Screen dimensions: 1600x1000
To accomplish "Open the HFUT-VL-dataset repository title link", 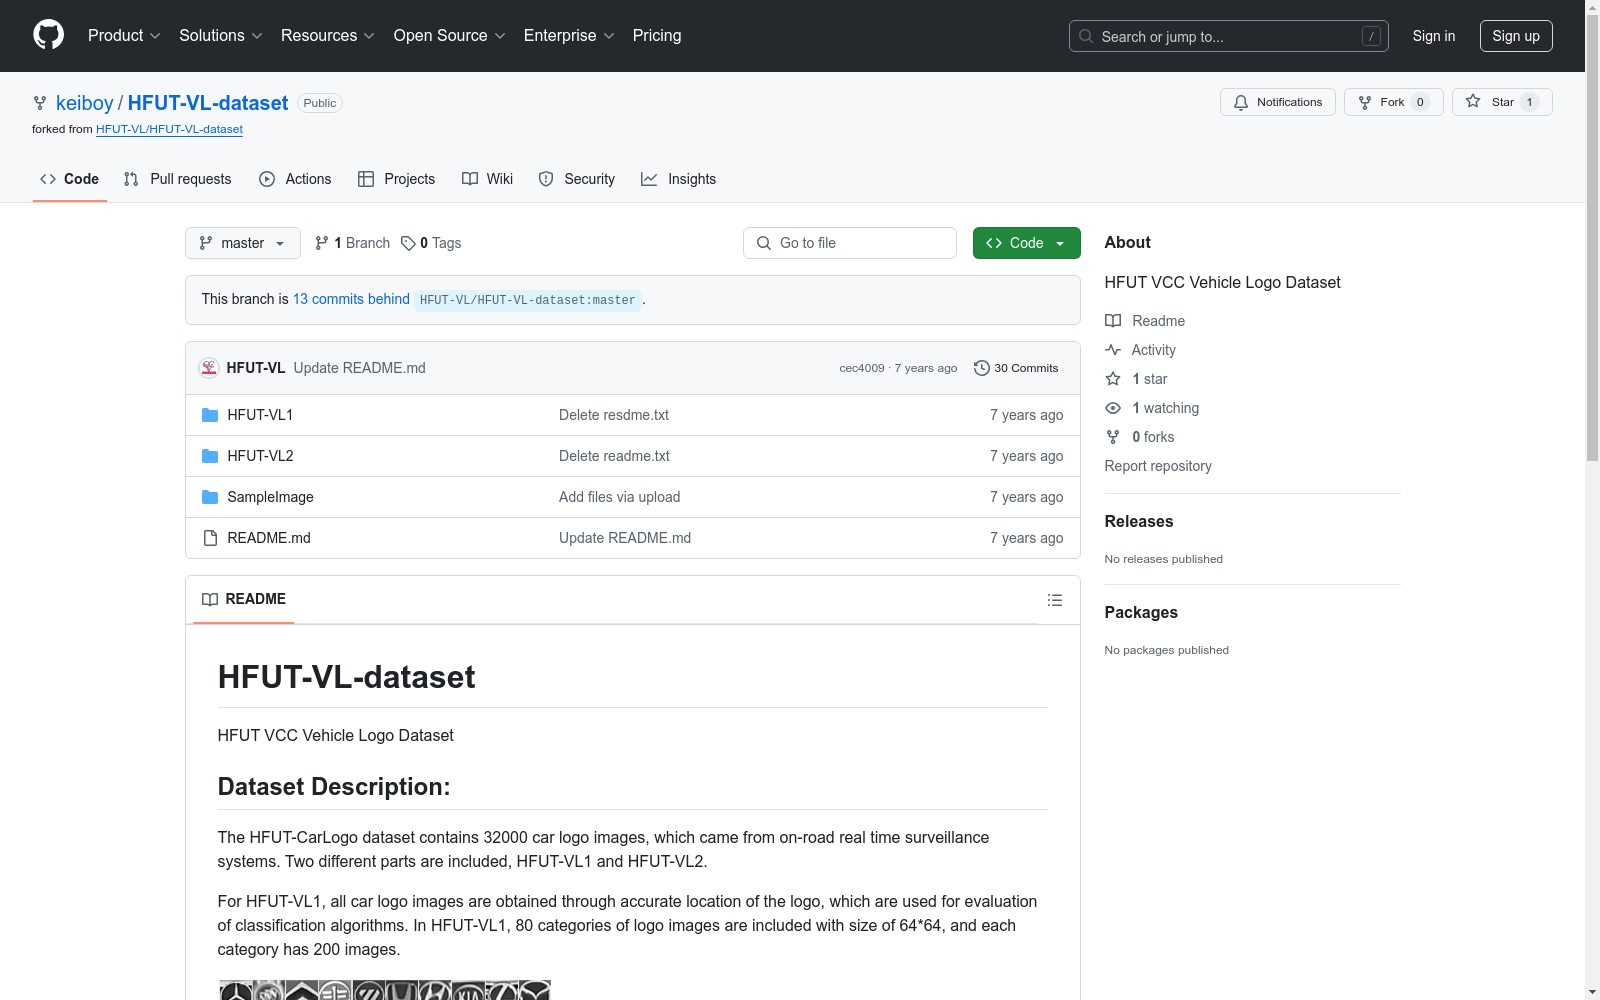I will 208,103.
